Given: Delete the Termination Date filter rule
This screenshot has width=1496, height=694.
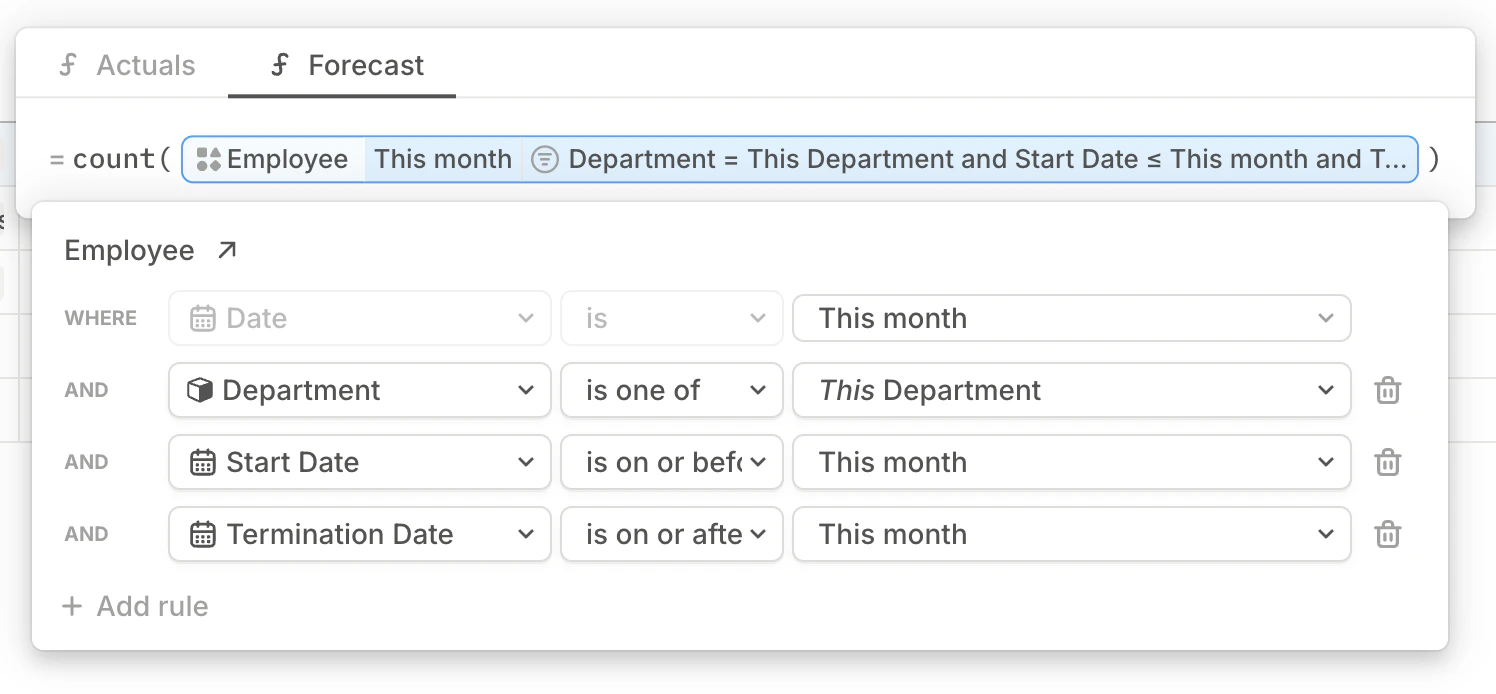Looking at the screenshot, I should (1387, 534).
